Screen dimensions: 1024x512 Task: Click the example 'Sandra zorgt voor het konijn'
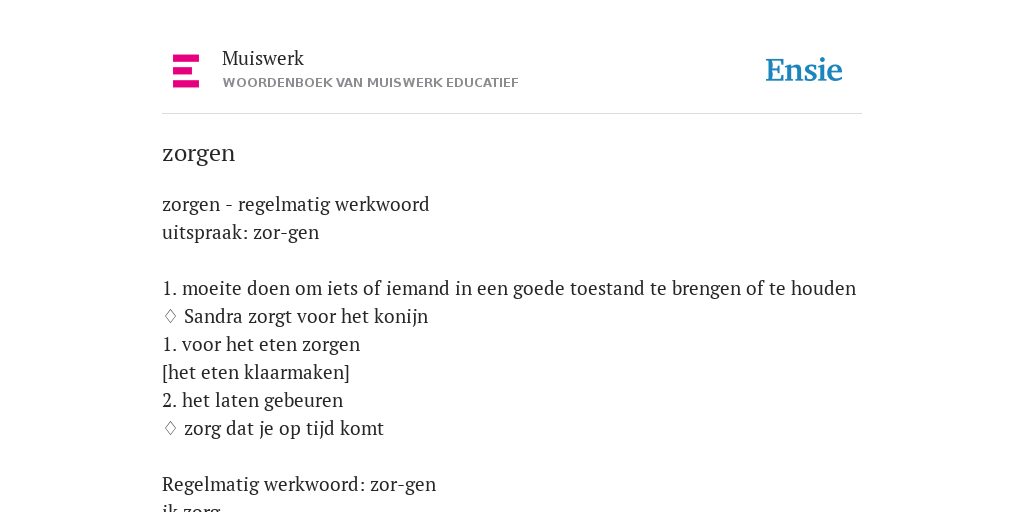(x=306, y=316)
